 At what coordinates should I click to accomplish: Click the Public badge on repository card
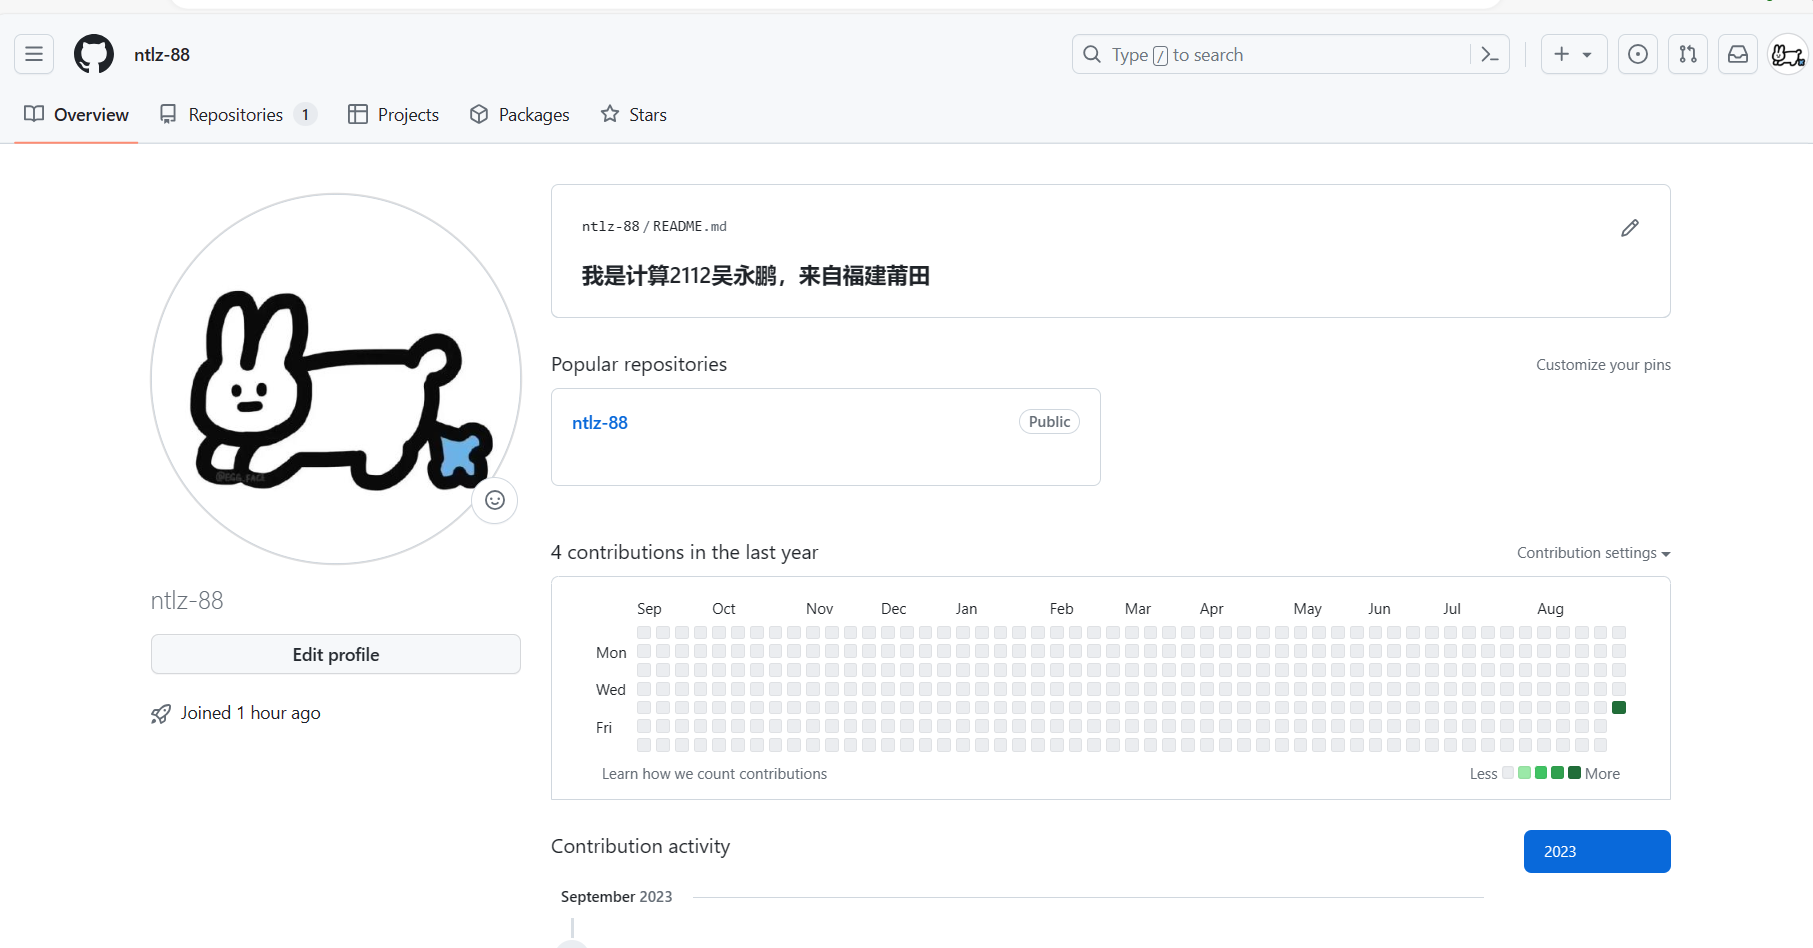[x=1049, y=422]
